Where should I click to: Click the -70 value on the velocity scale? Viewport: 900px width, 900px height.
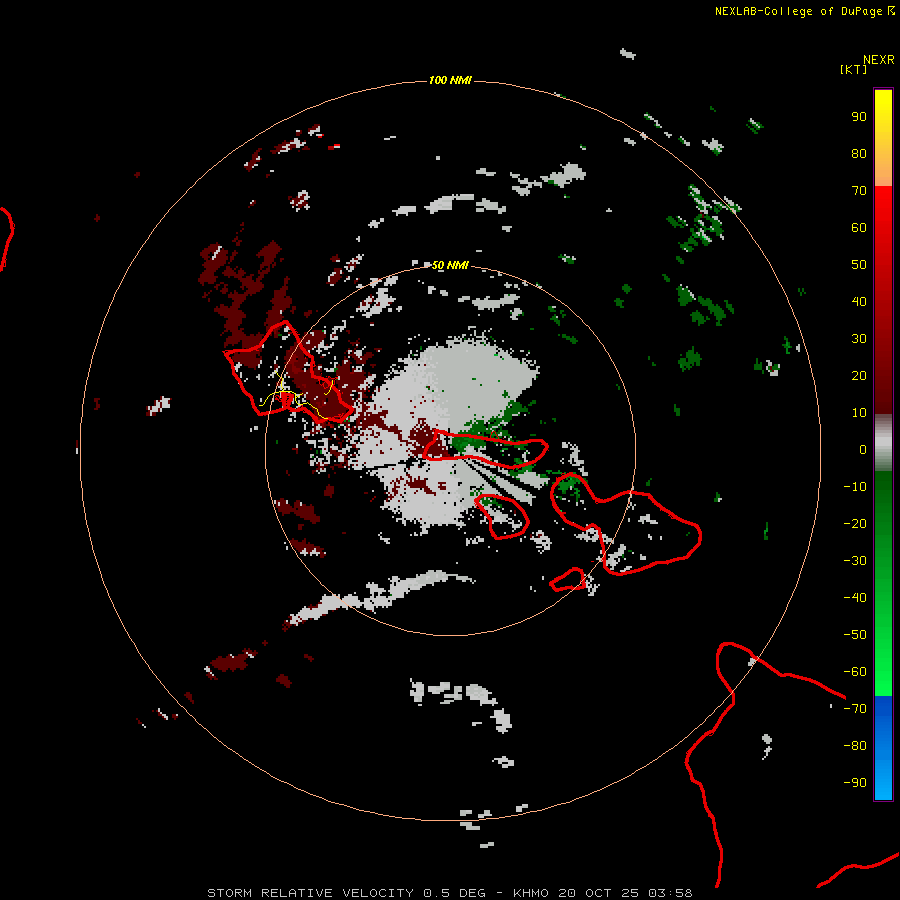(x=855, y=709)
